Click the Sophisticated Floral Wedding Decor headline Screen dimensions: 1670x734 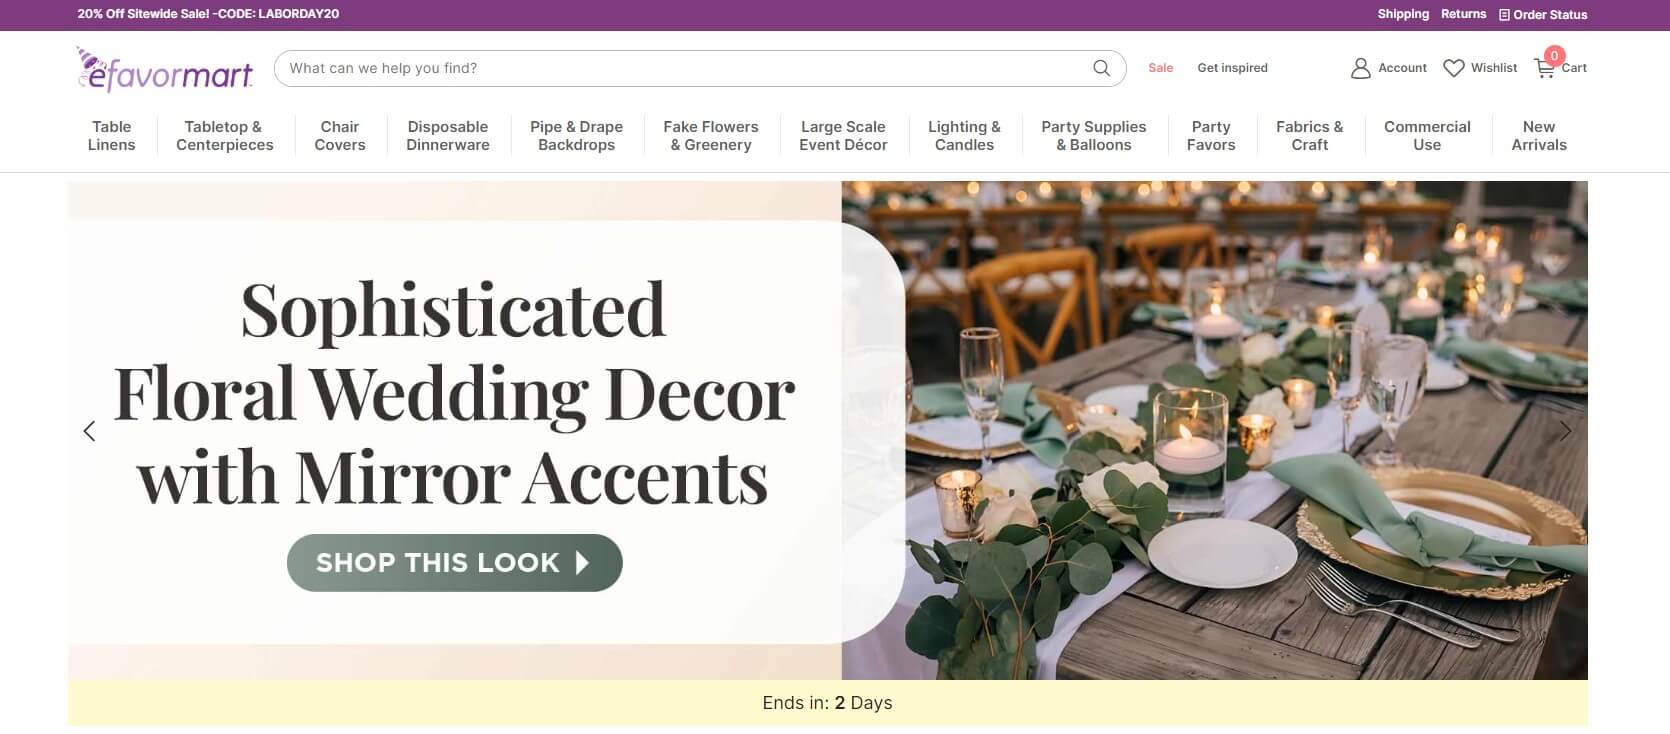tap(454, 393)
